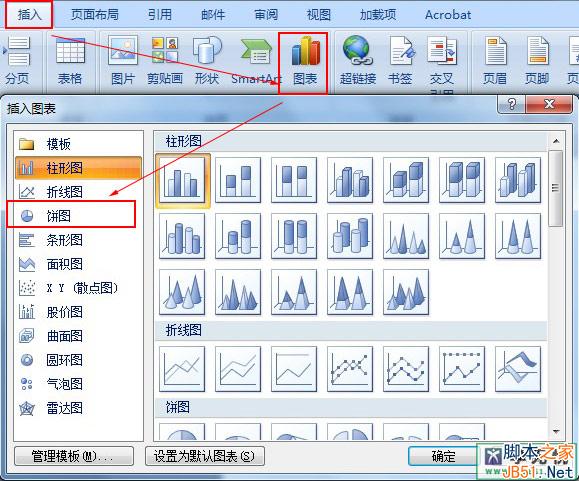Screen dimensions: 579x481
Task: Select the 3-D clustered column thumbnail
Action: coord(350,180)
